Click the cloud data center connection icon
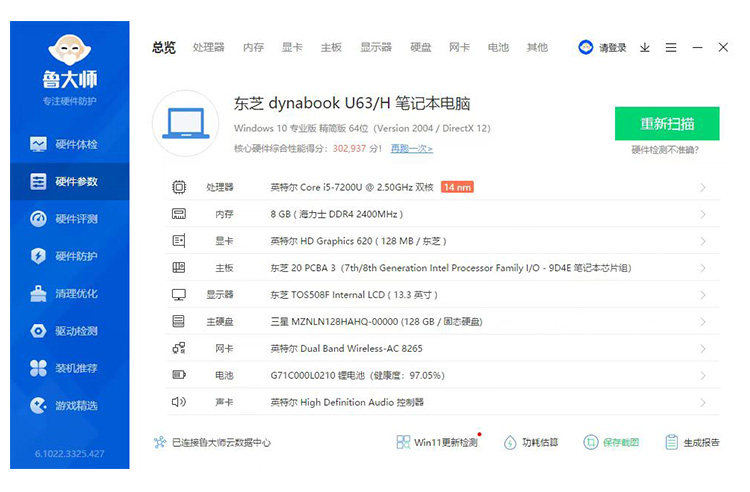Image resolution: width=750 pixels, height=492 pixels. [160, 442]
